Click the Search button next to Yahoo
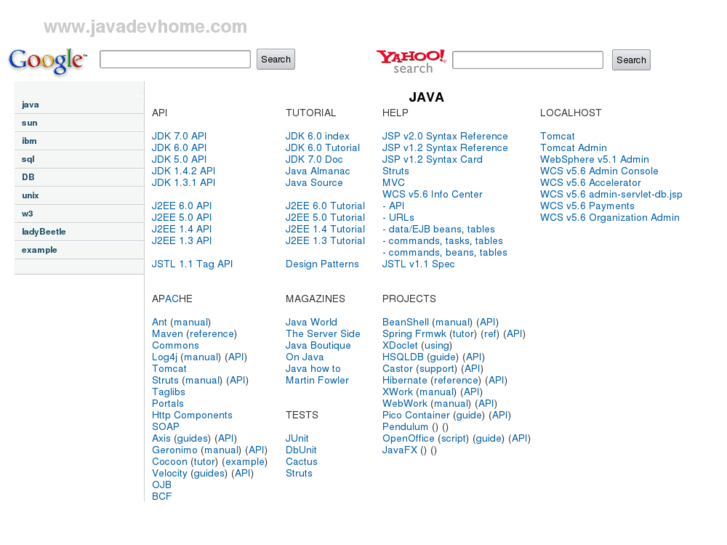727x545 pixels. coord(631,60)
